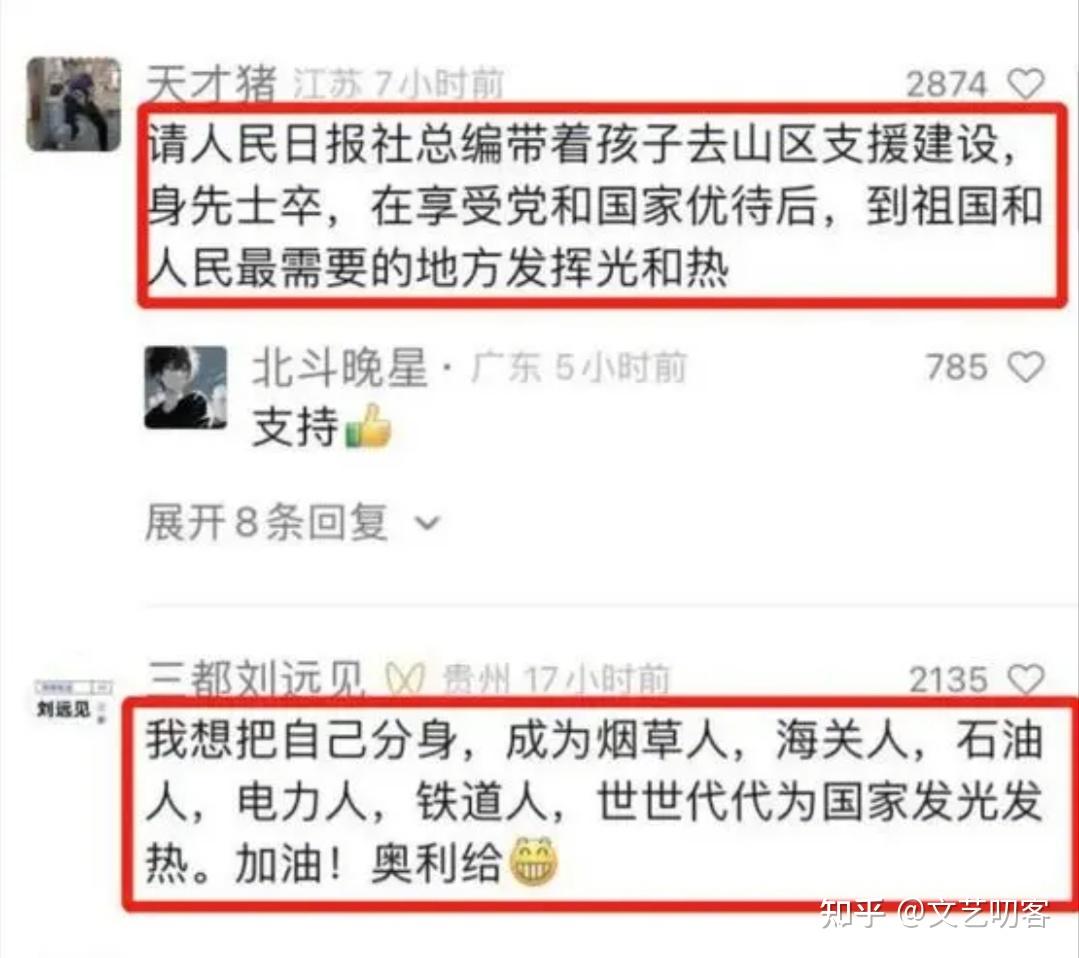
Task: Select comment text starting 请人民日报社总编
Action: point(595,206)
